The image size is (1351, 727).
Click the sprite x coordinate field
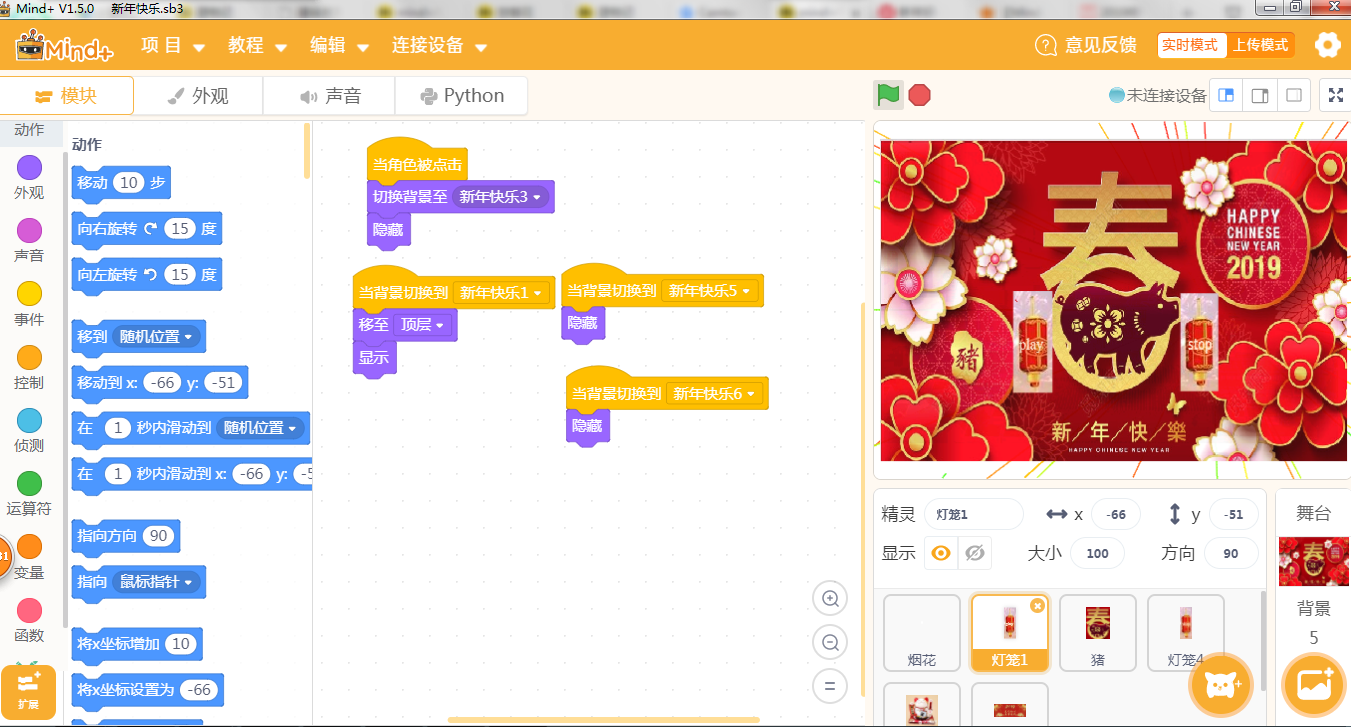1117,514
